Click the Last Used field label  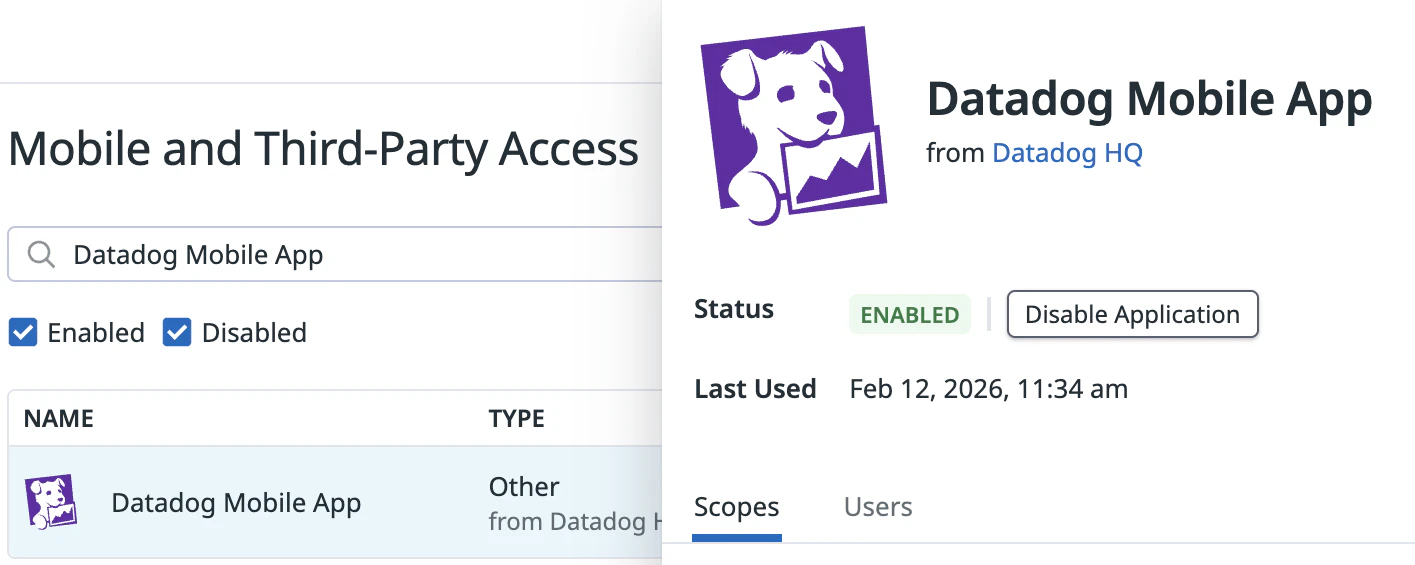pyautogui.click(x=755, y=389)
